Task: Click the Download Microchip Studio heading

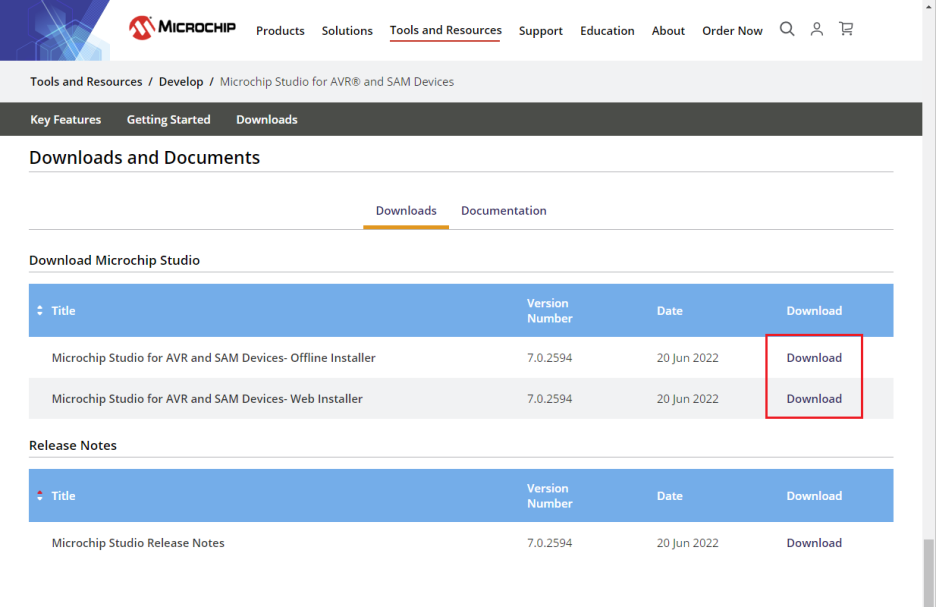Action: coord(114,260)
